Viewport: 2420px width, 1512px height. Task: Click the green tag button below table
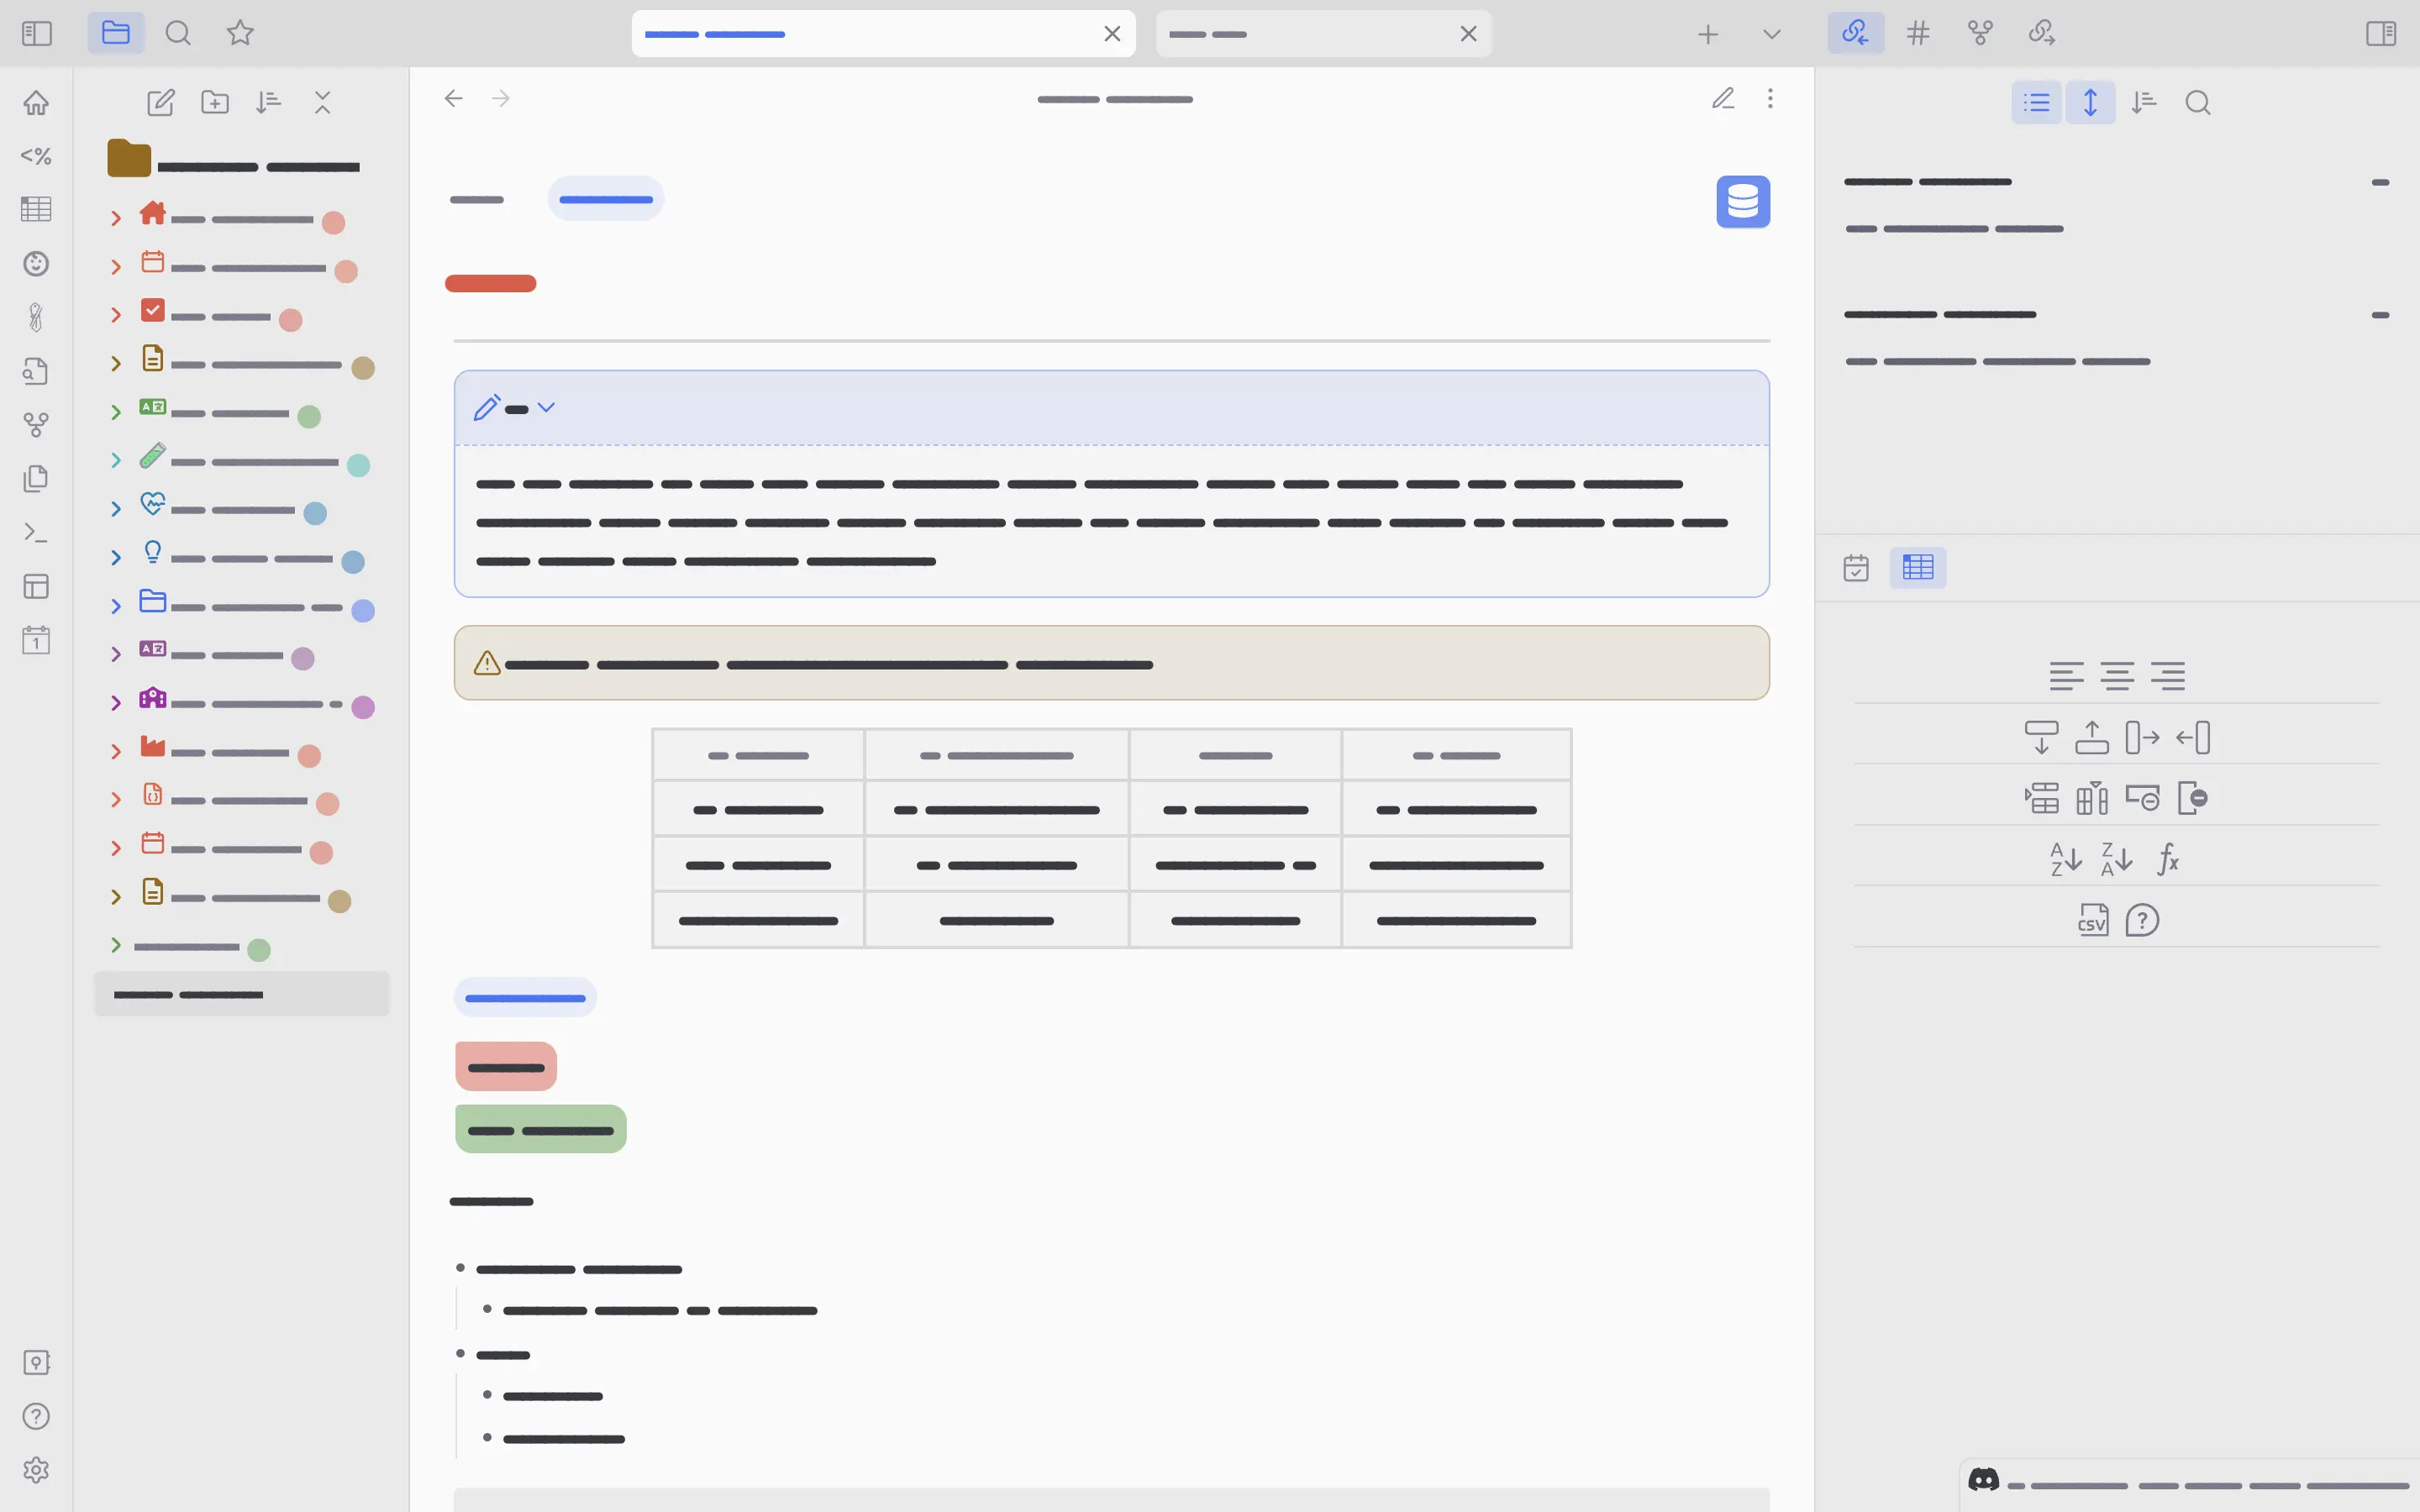pyautogui.click(x=540, y=1129)
